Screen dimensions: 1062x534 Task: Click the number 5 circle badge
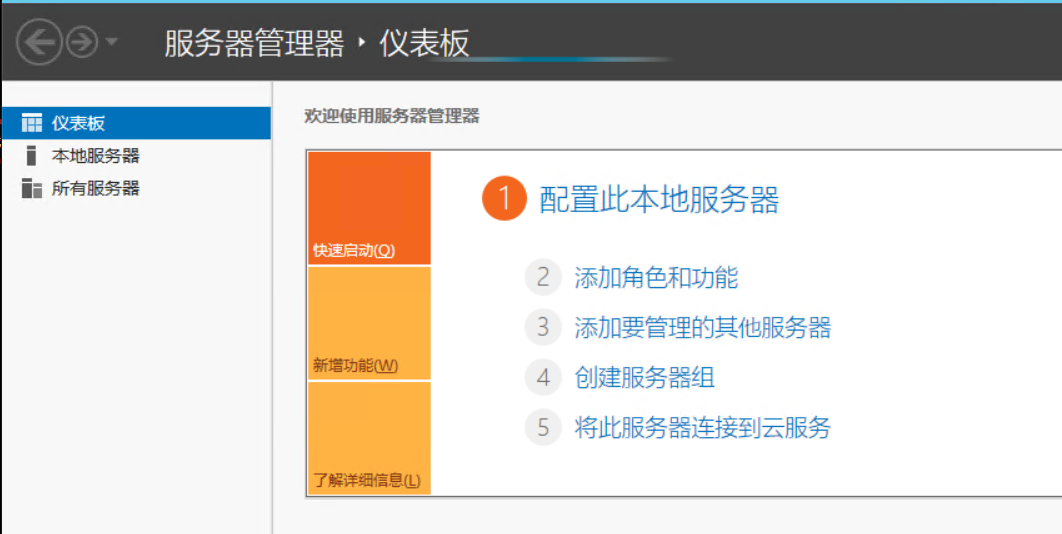coord(543,428)
